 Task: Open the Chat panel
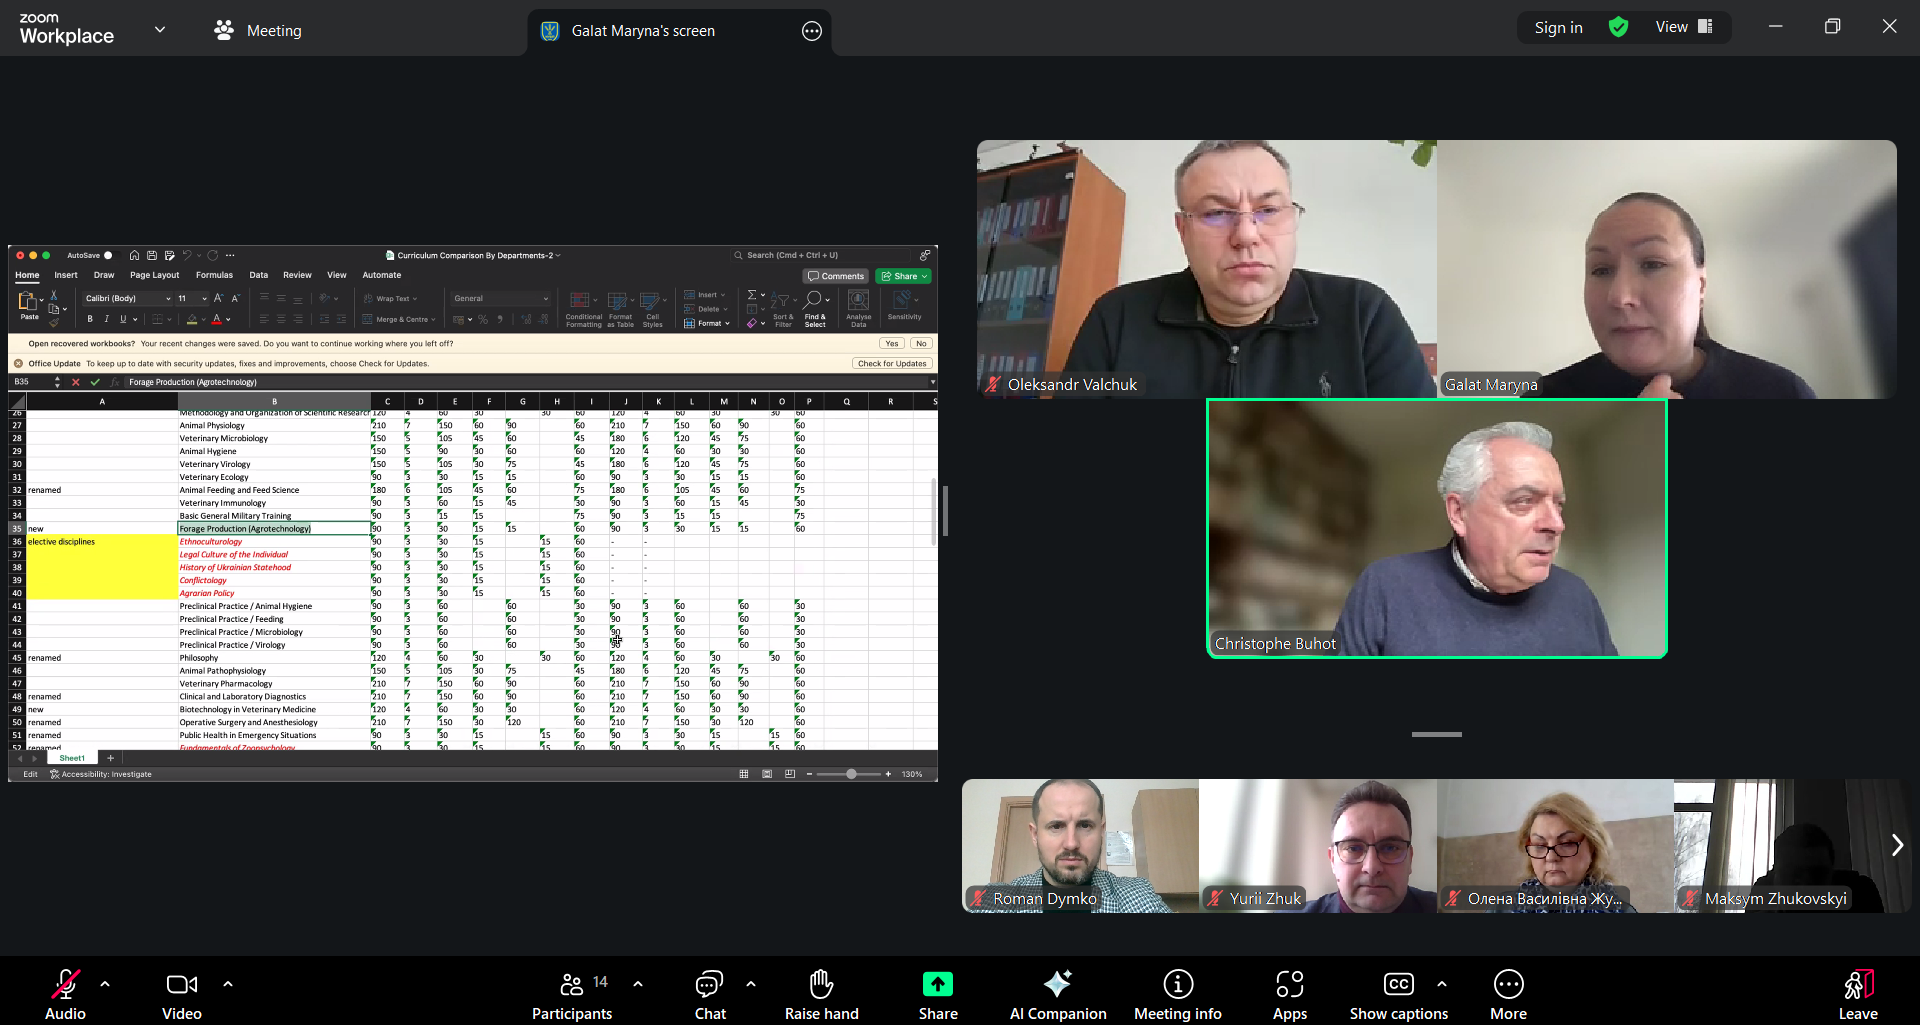coord(710,995)
